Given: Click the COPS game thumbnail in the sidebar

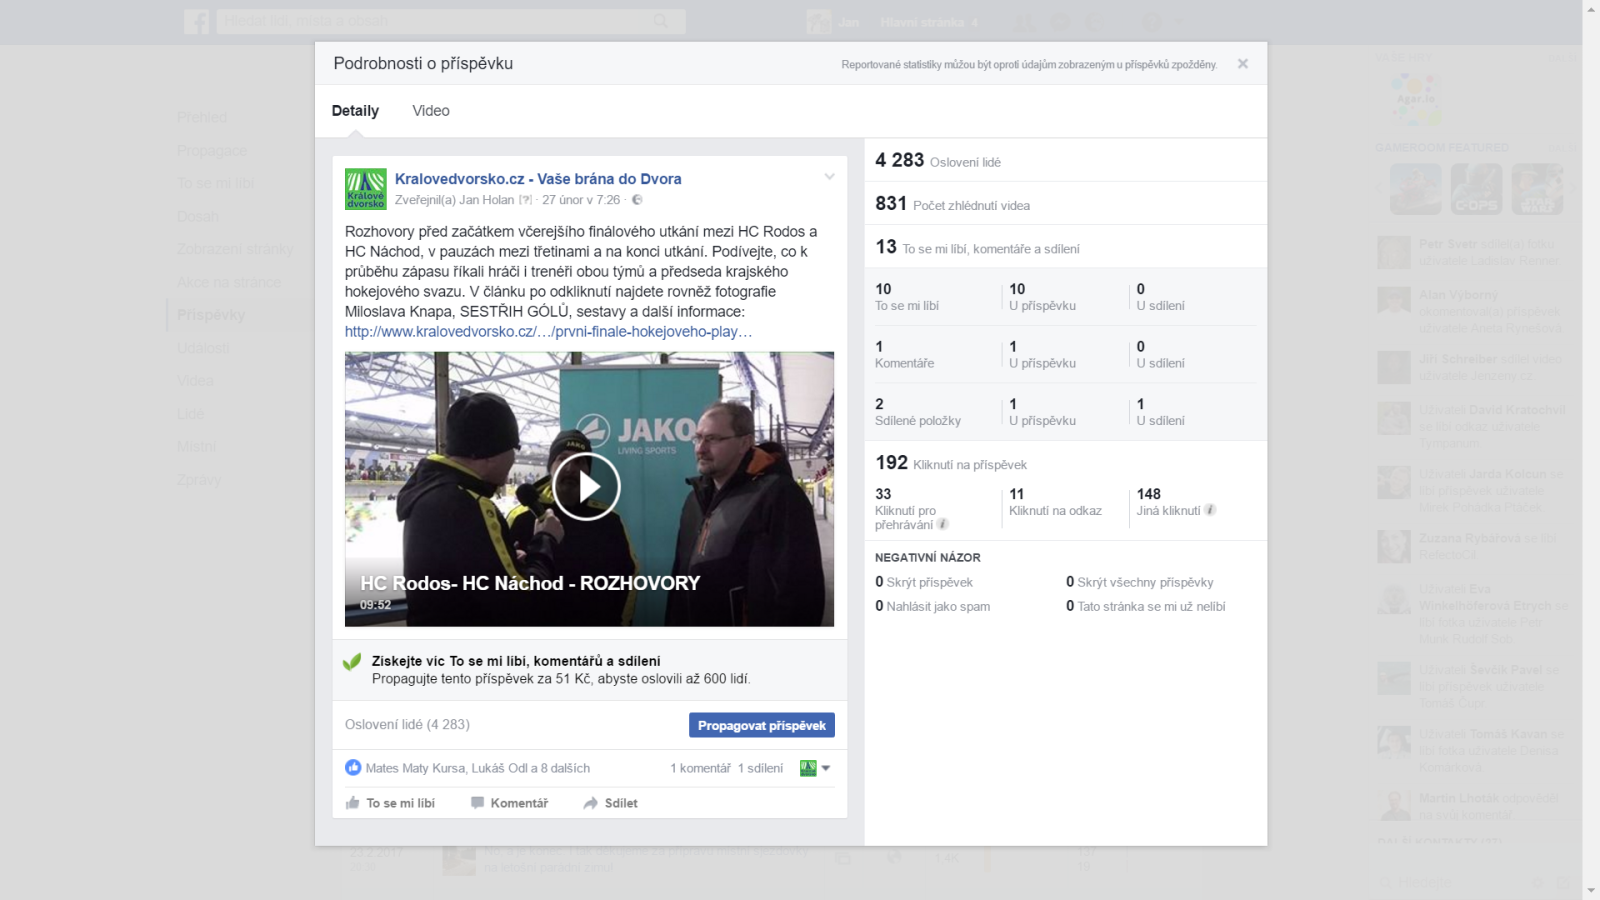Looking at the screenshot, I should 1477,189.
